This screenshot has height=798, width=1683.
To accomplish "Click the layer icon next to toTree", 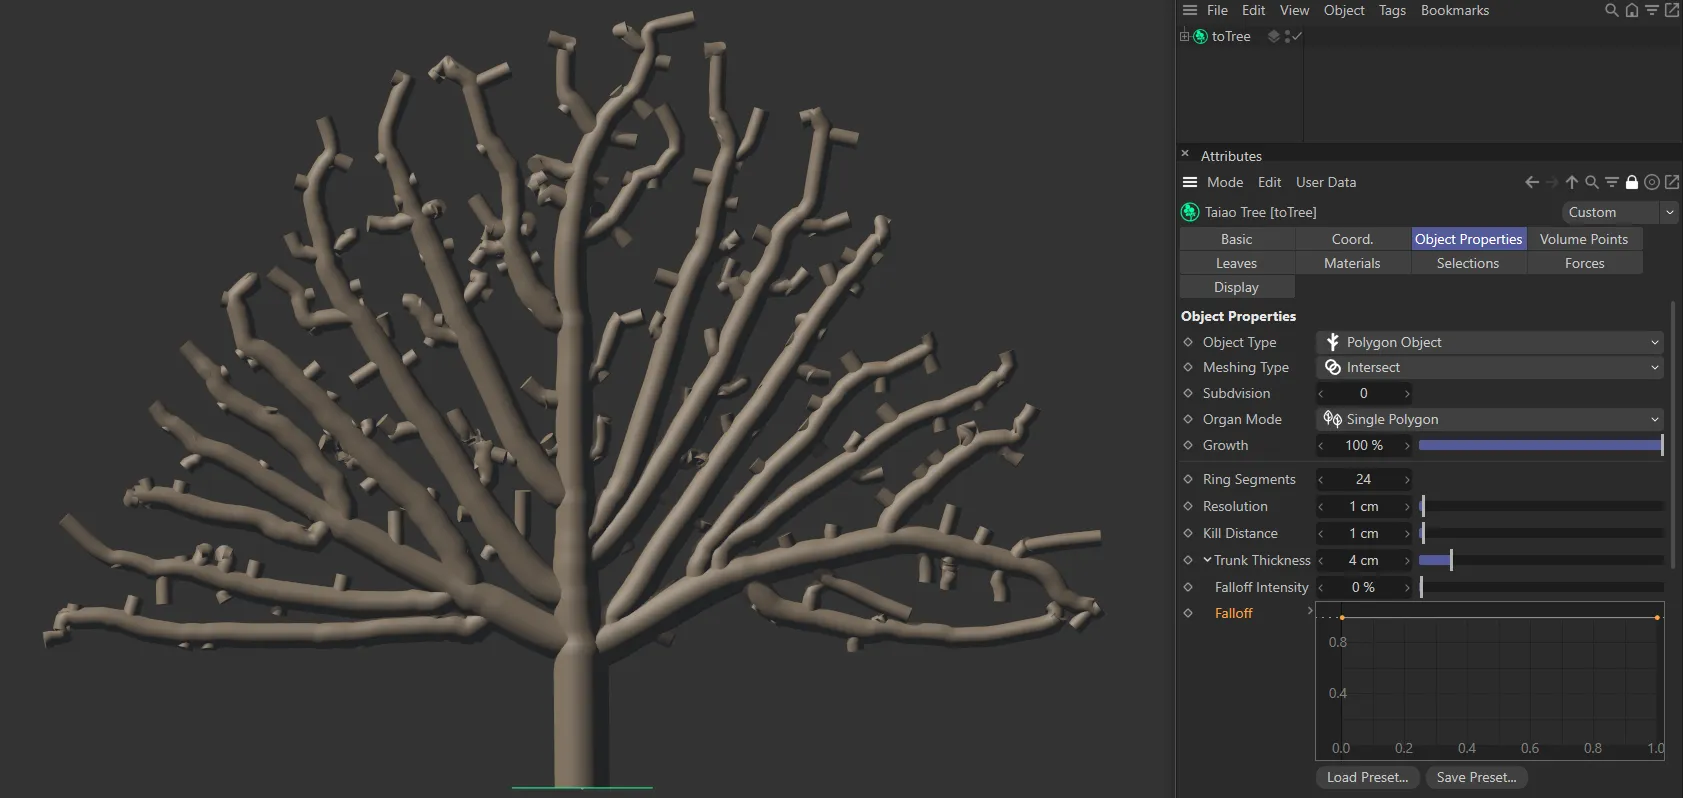I will point(1274,36).
